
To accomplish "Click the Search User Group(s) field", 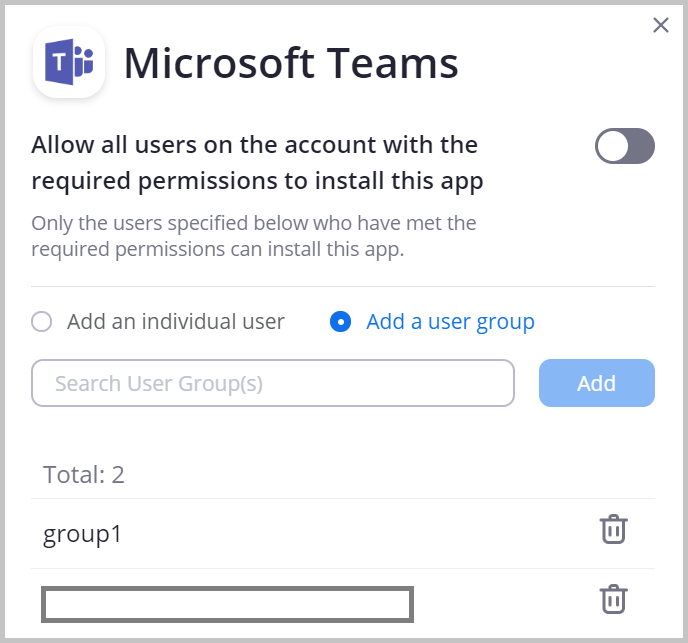I will pyautogui.click(x=272, y=383).
